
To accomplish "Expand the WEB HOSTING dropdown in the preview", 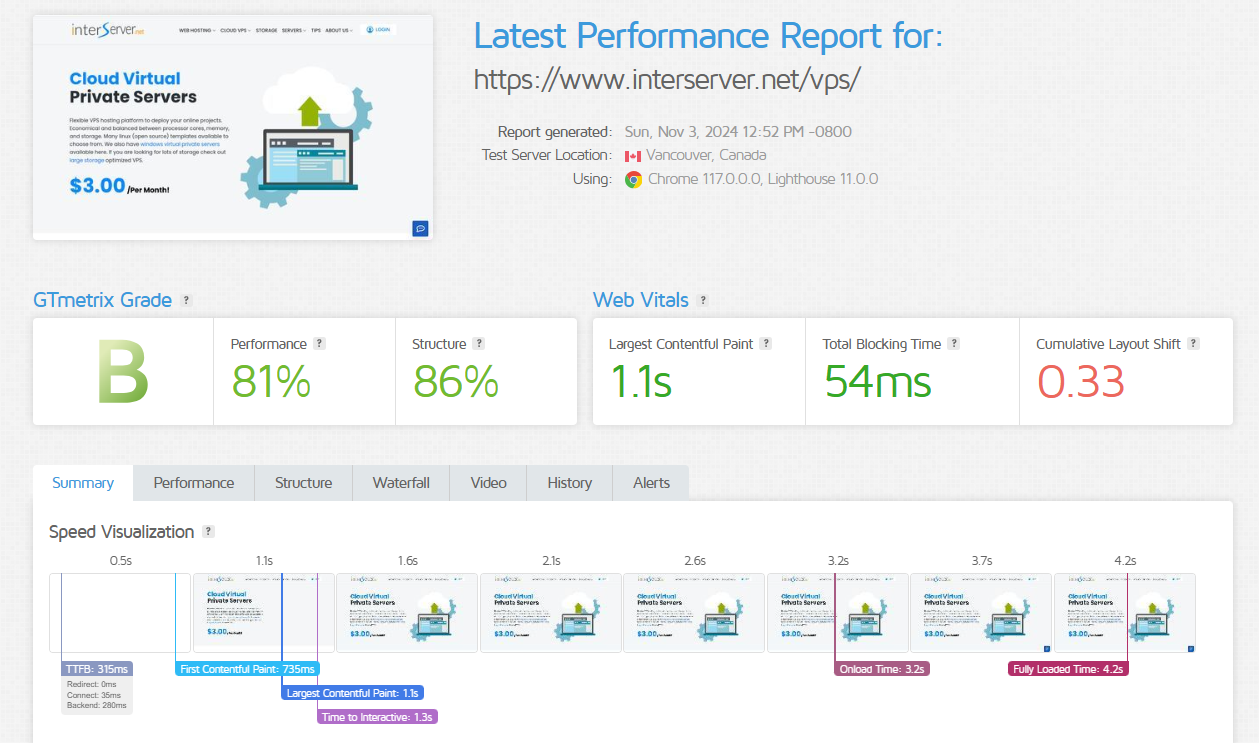I will point(196,29).
